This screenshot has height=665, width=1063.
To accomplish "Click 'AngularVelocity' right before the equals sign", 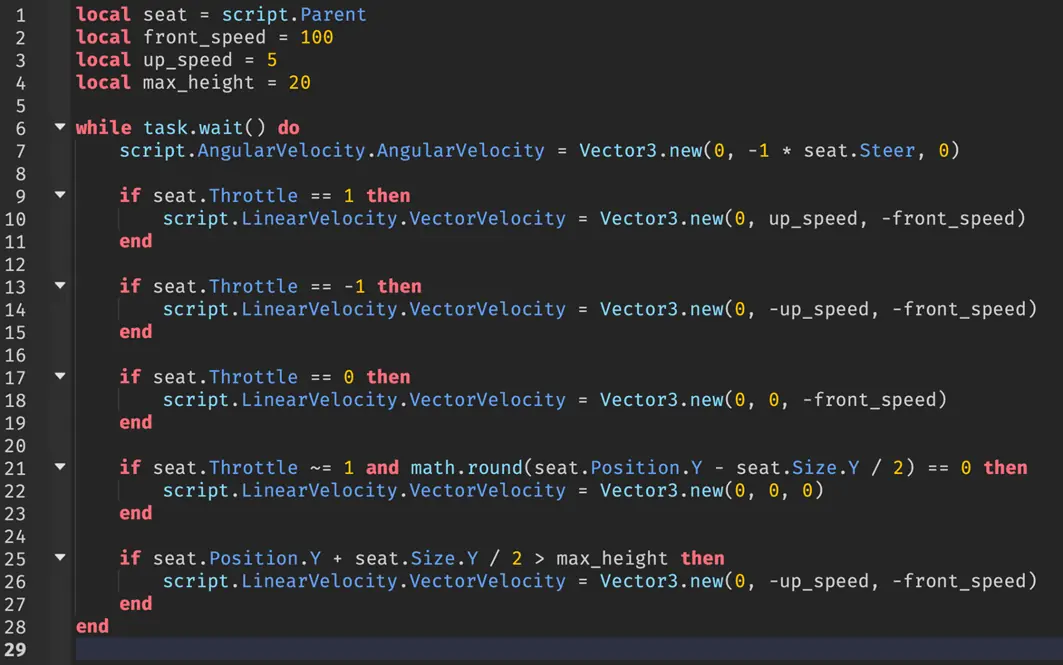I will tap(460, 150).
